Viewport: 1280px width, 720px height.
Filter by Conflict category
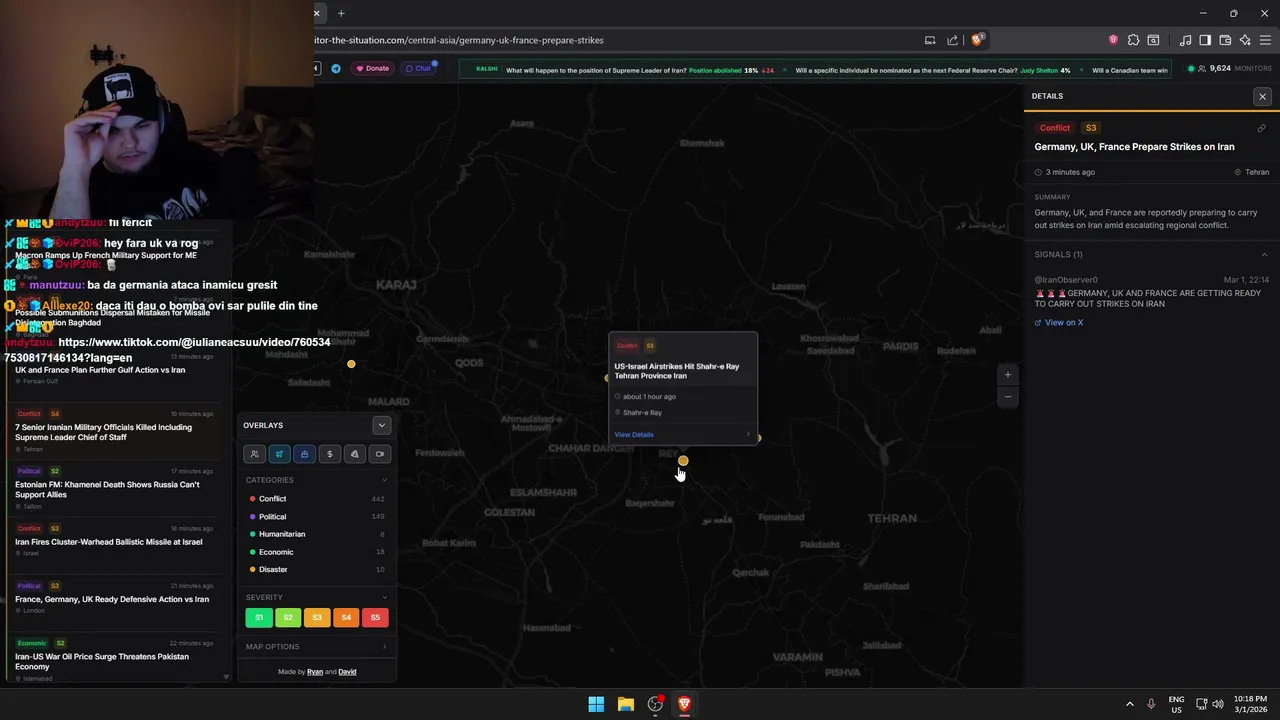[316, 499]
